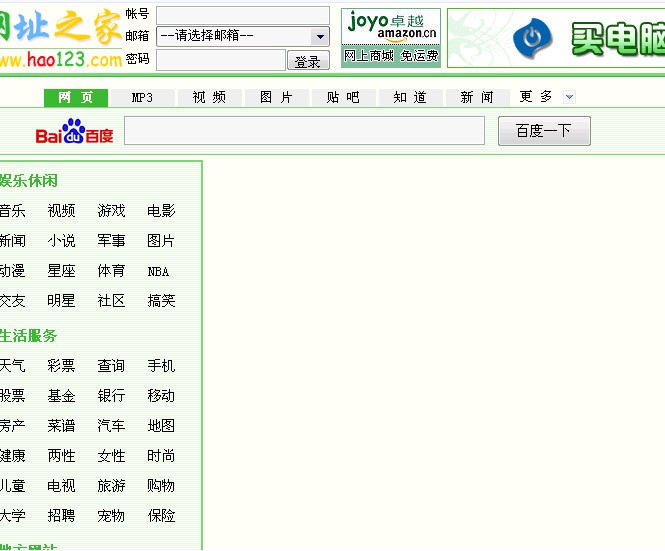Open the 保险 link

click(161, 516)
